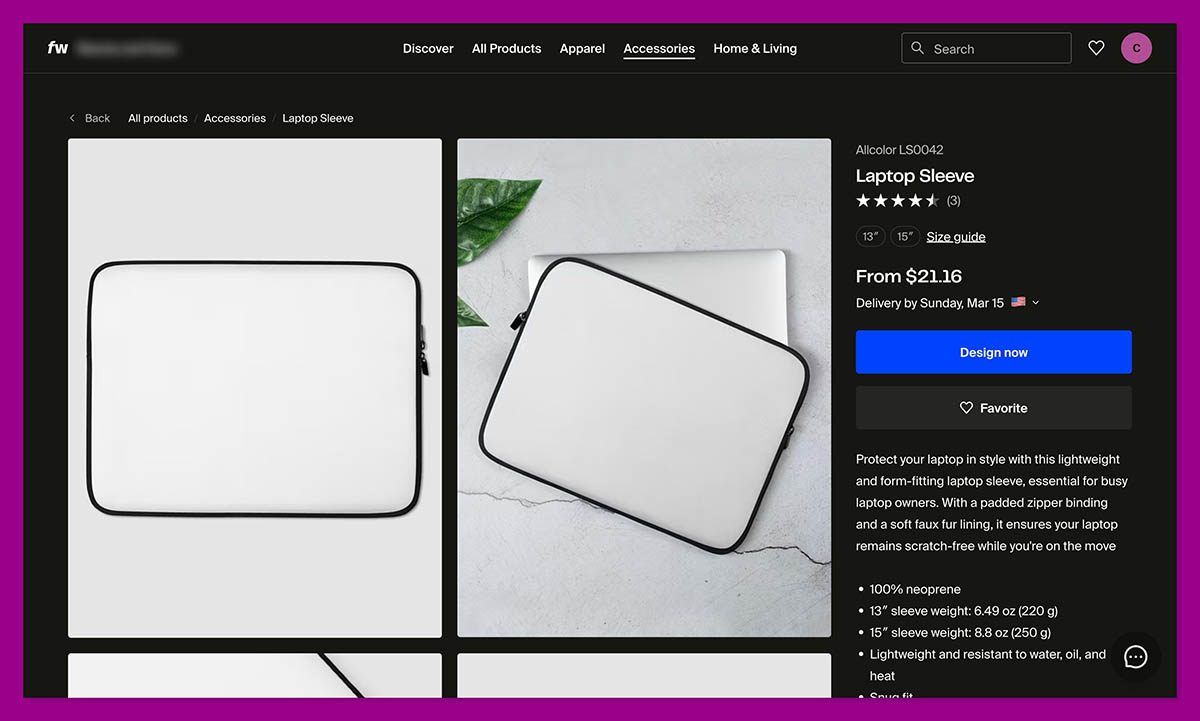Click the fw logo in the header
Viewport: 1200px width, 721px height.
[x=57, y=47]
